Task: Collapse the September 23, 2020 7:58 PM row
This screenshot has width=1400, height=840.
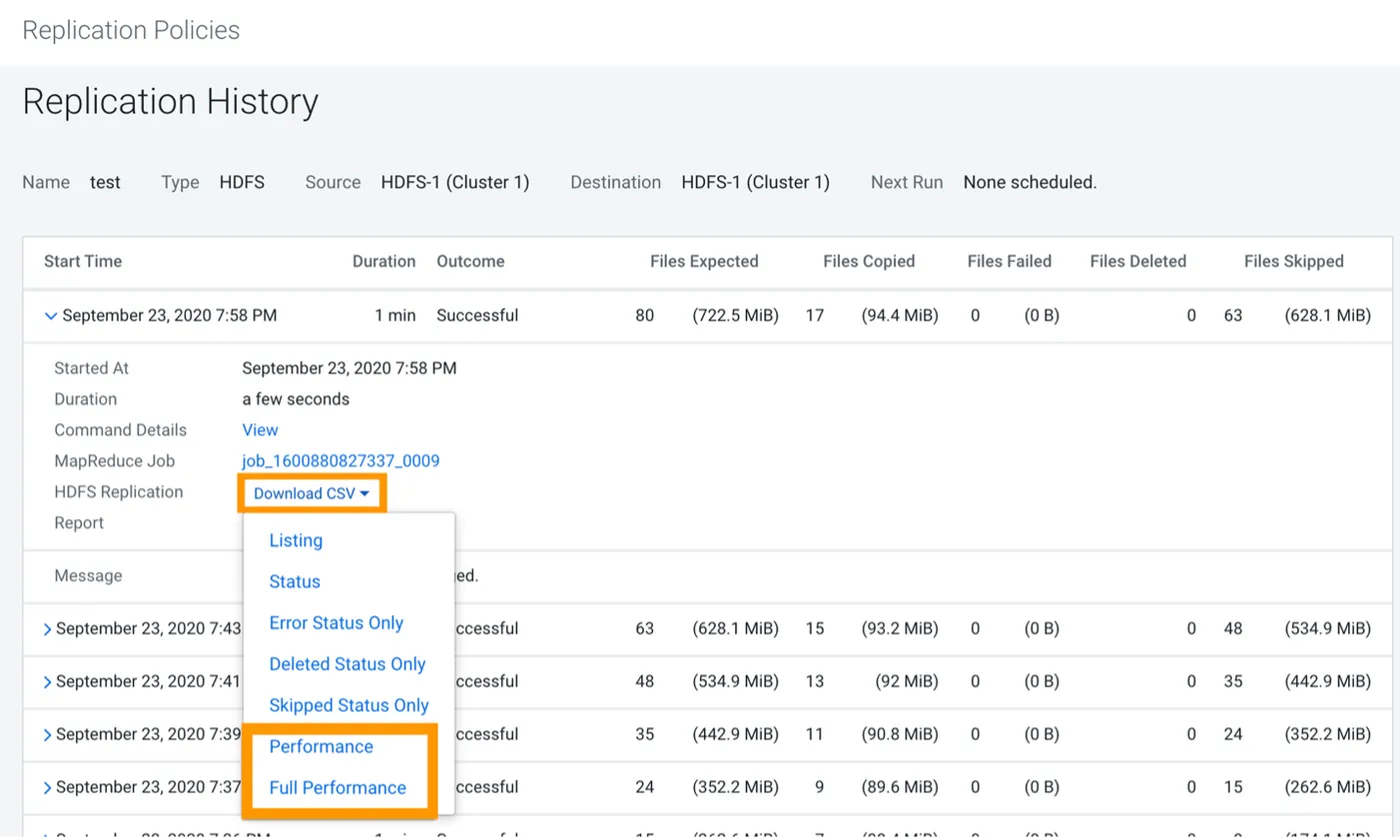Action: (x=50, y=316)
